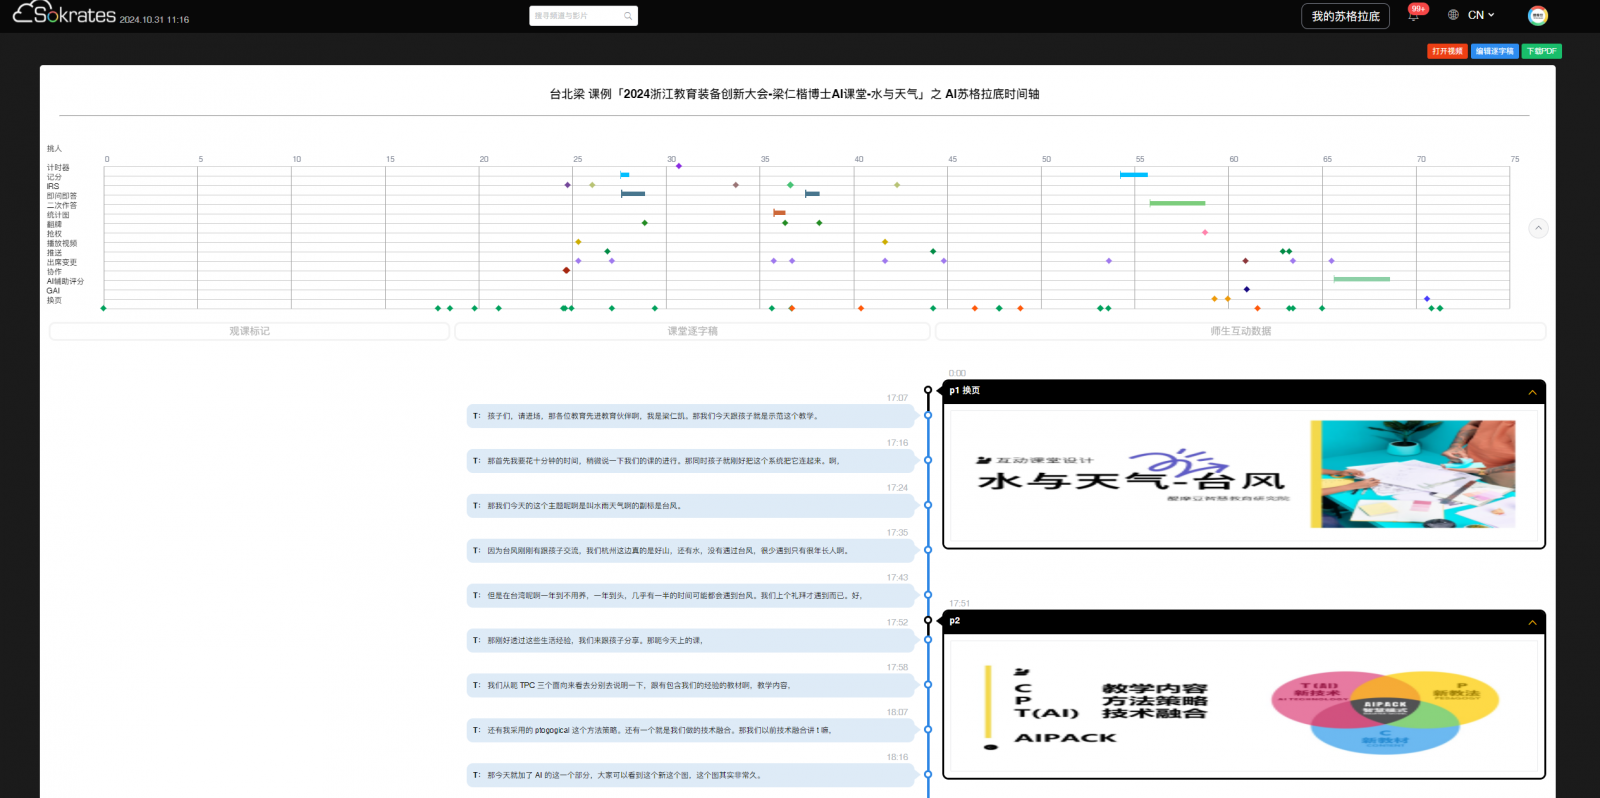
Task: Click the round scroll-up arrow button
Action: pos(1538,228)
